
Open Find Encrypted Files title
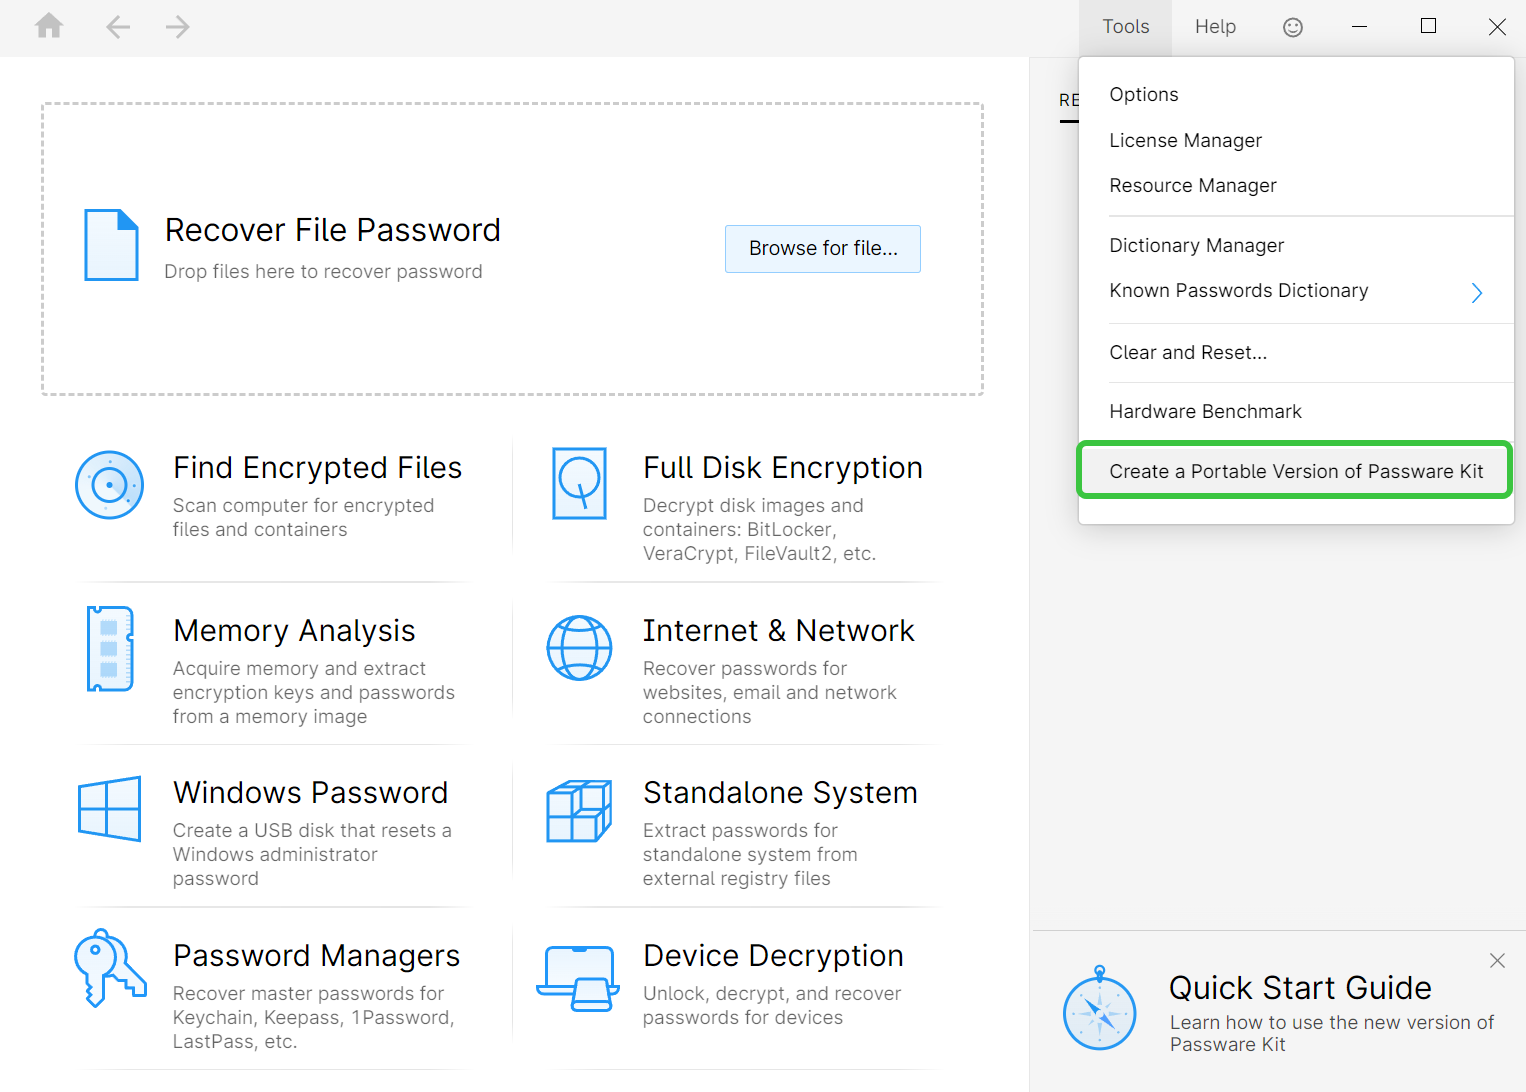click(x=318, y=468)
